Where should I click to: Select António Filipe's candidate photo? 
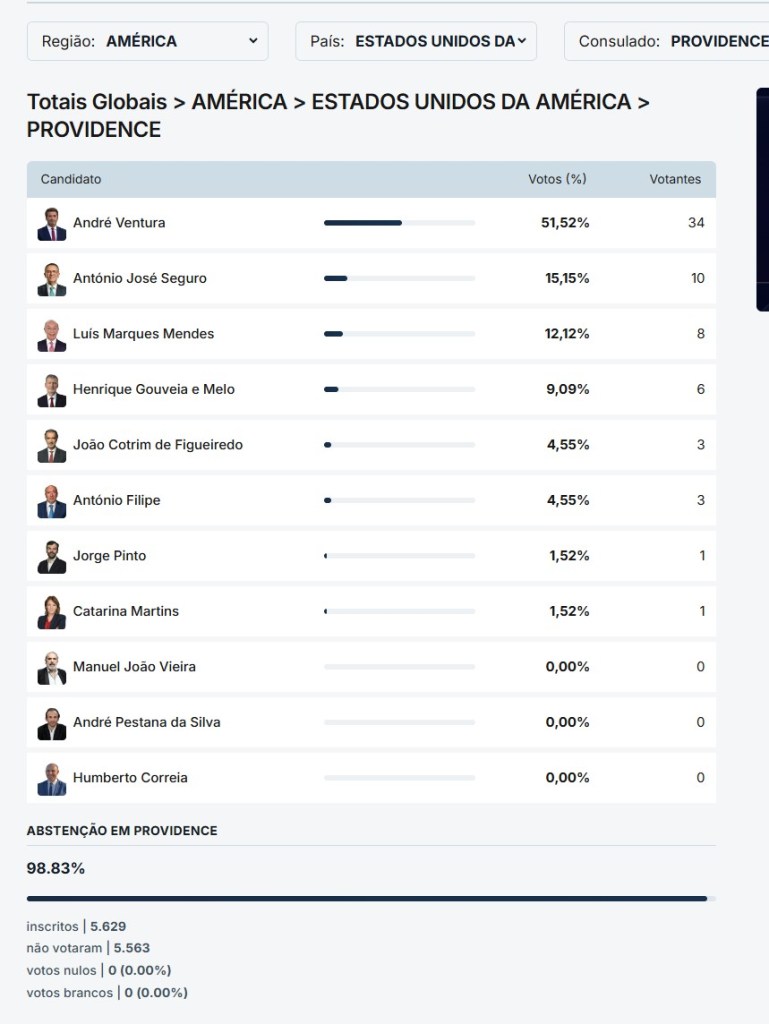tap(52, 501)
